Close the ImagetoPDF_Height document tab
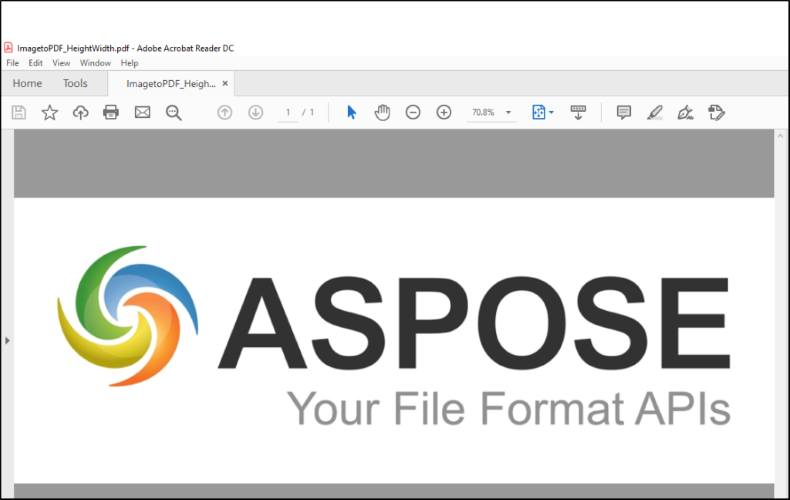This screenshot has height=500, width=790. (225, 84)
